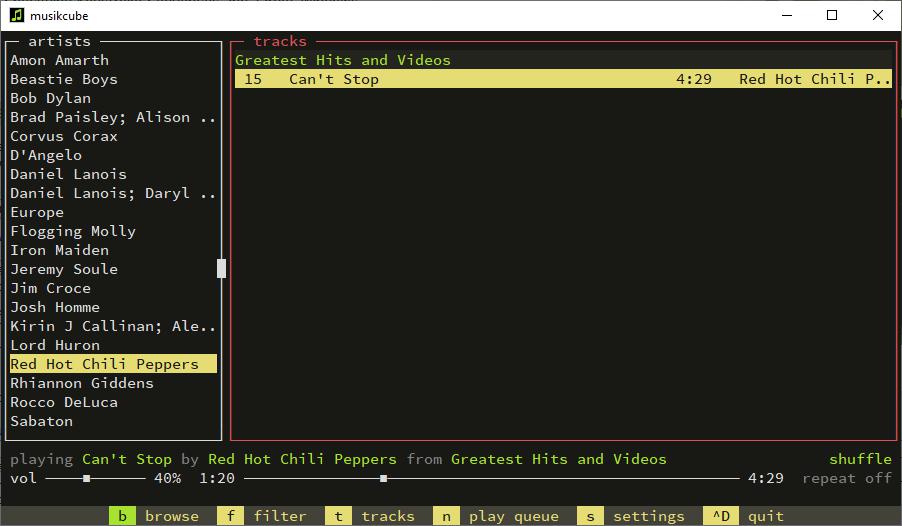Viewport: 902px width, 526px height.
Task: Select artist Amon Amarth
Action: pos(113,60)
